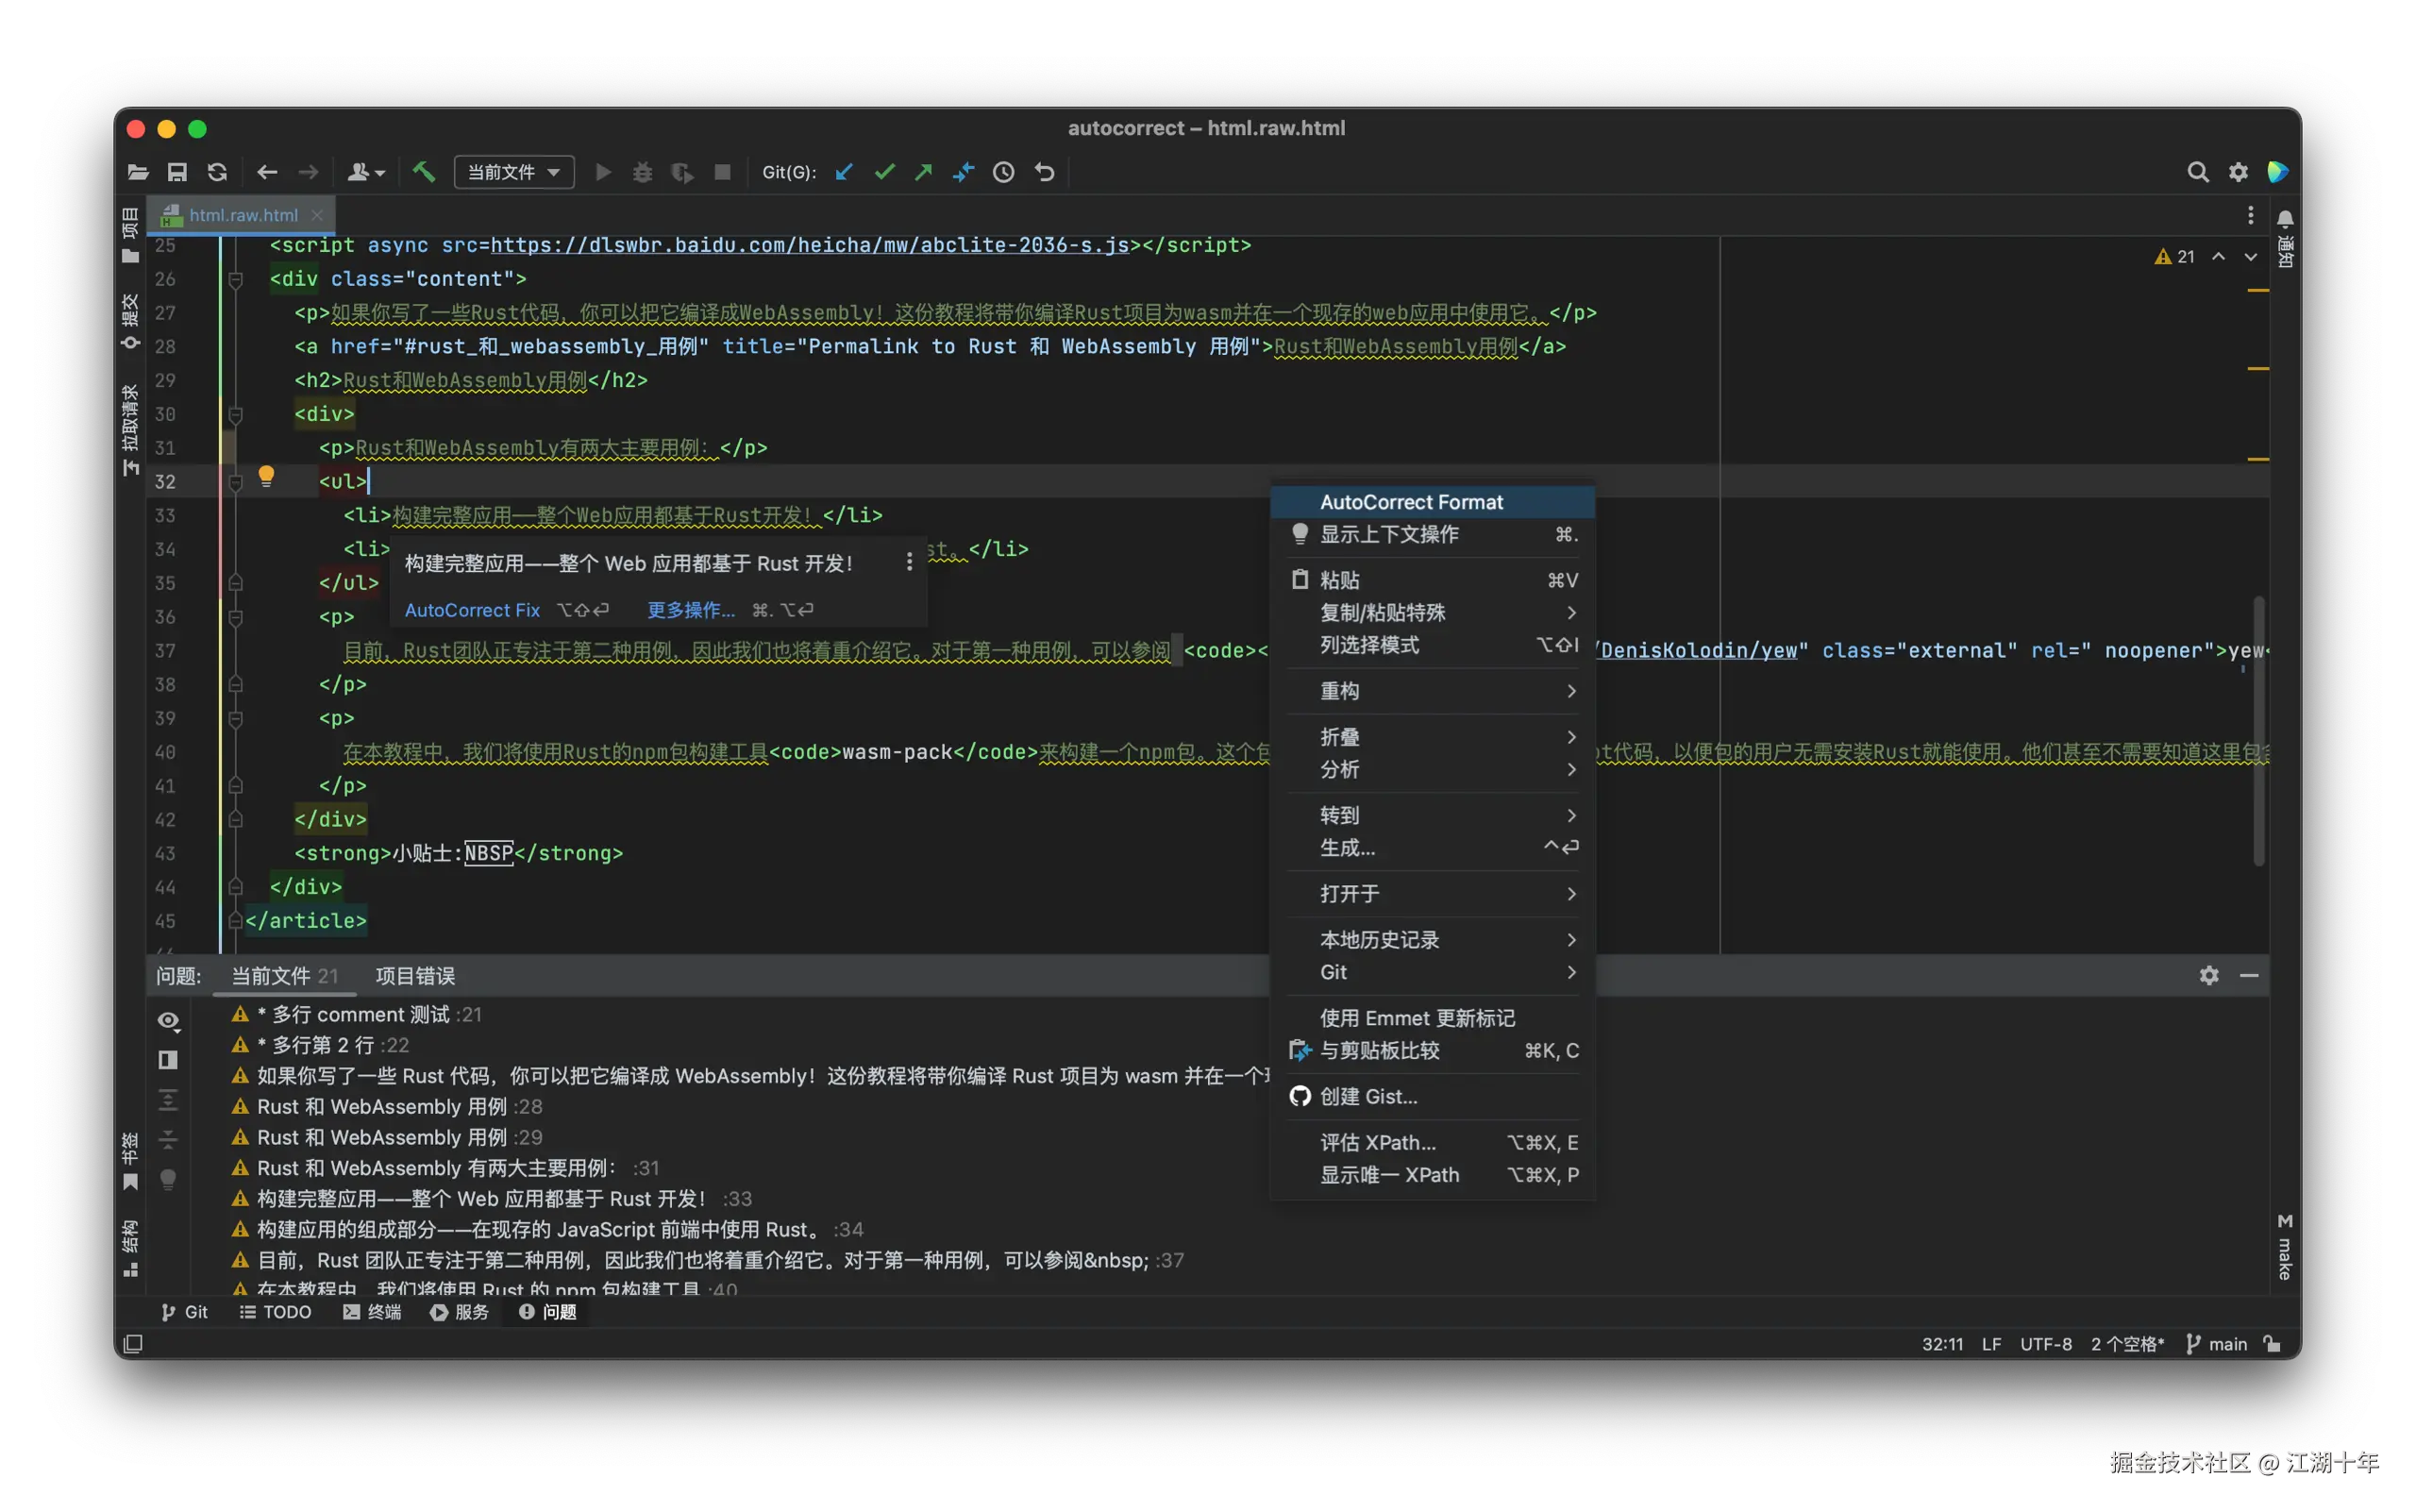Click the synchronize refresh icon
The height and width of the screenshot is (1512, 2416).
[x=217, y=172]
